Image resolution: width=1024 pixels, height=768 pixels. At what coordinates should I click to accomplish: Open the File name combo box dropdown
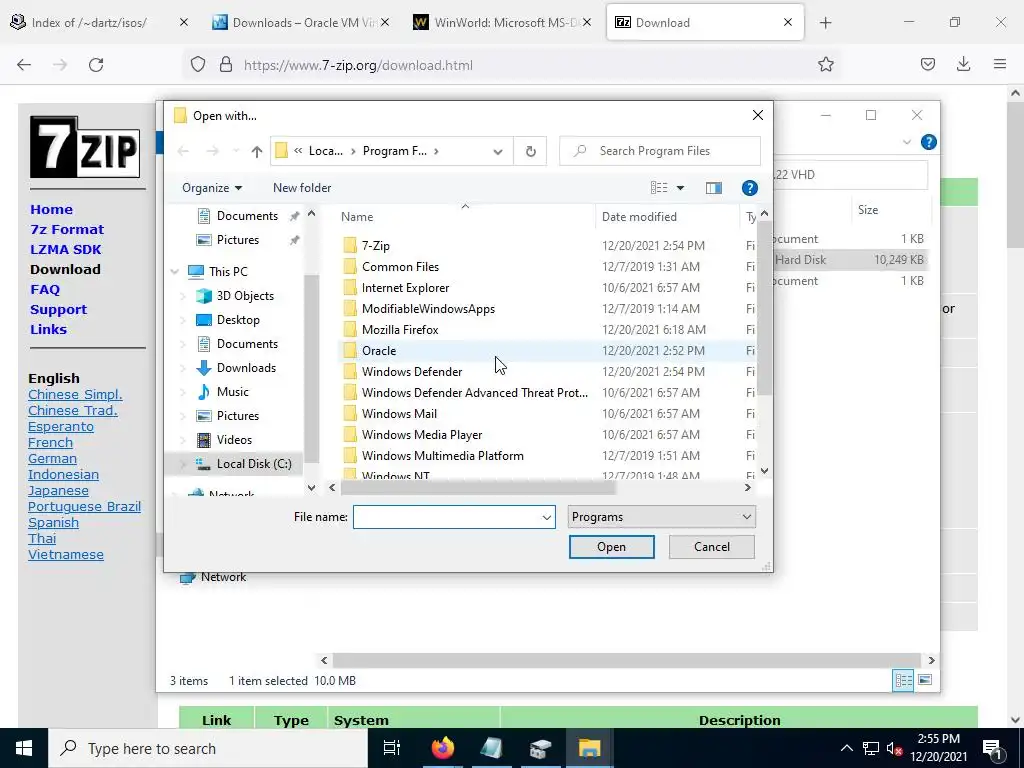[x=546, y=517]
